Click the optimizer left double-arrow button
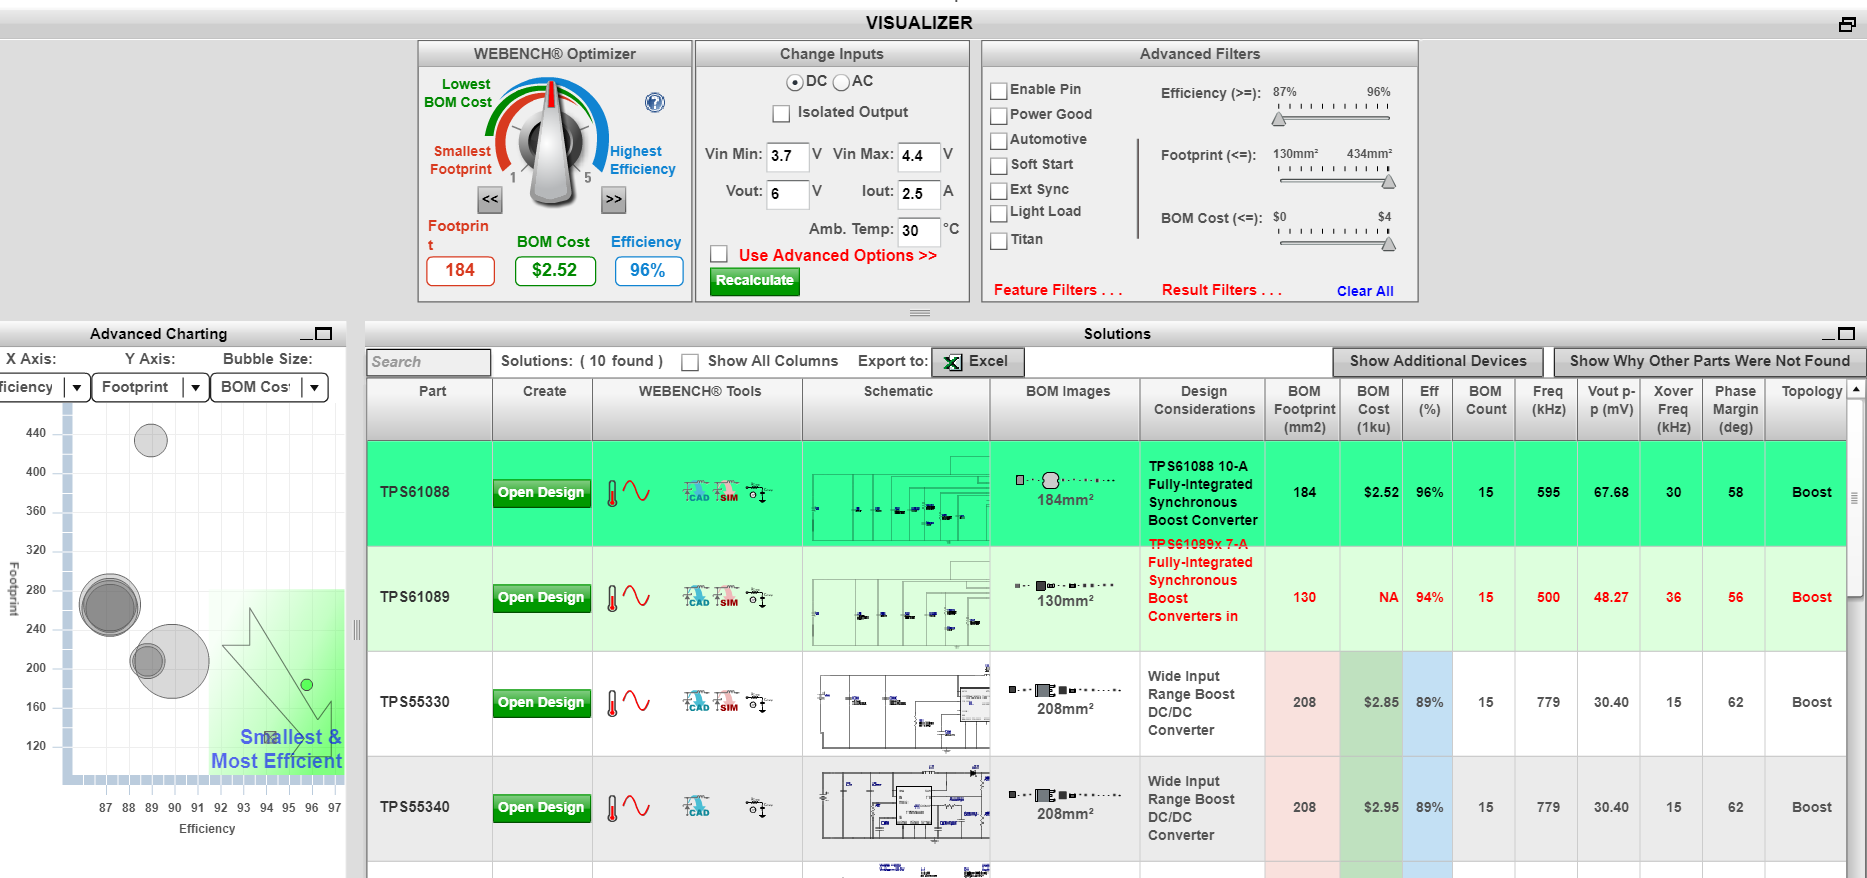Viewport: 1867px width, 878px height. [x=490, y=200]
